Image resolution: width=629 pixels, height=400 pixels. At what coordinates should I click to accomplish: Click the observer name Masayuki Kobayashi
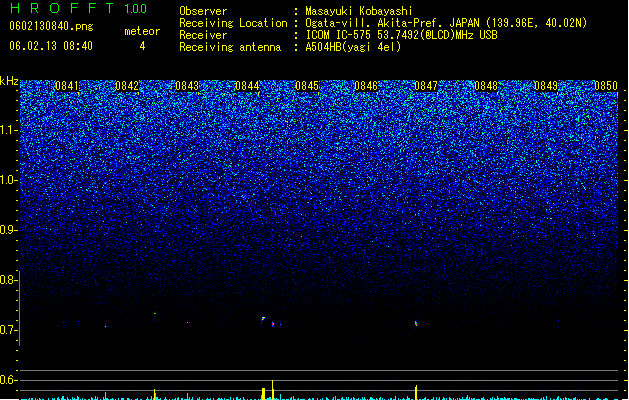point(359,11)
